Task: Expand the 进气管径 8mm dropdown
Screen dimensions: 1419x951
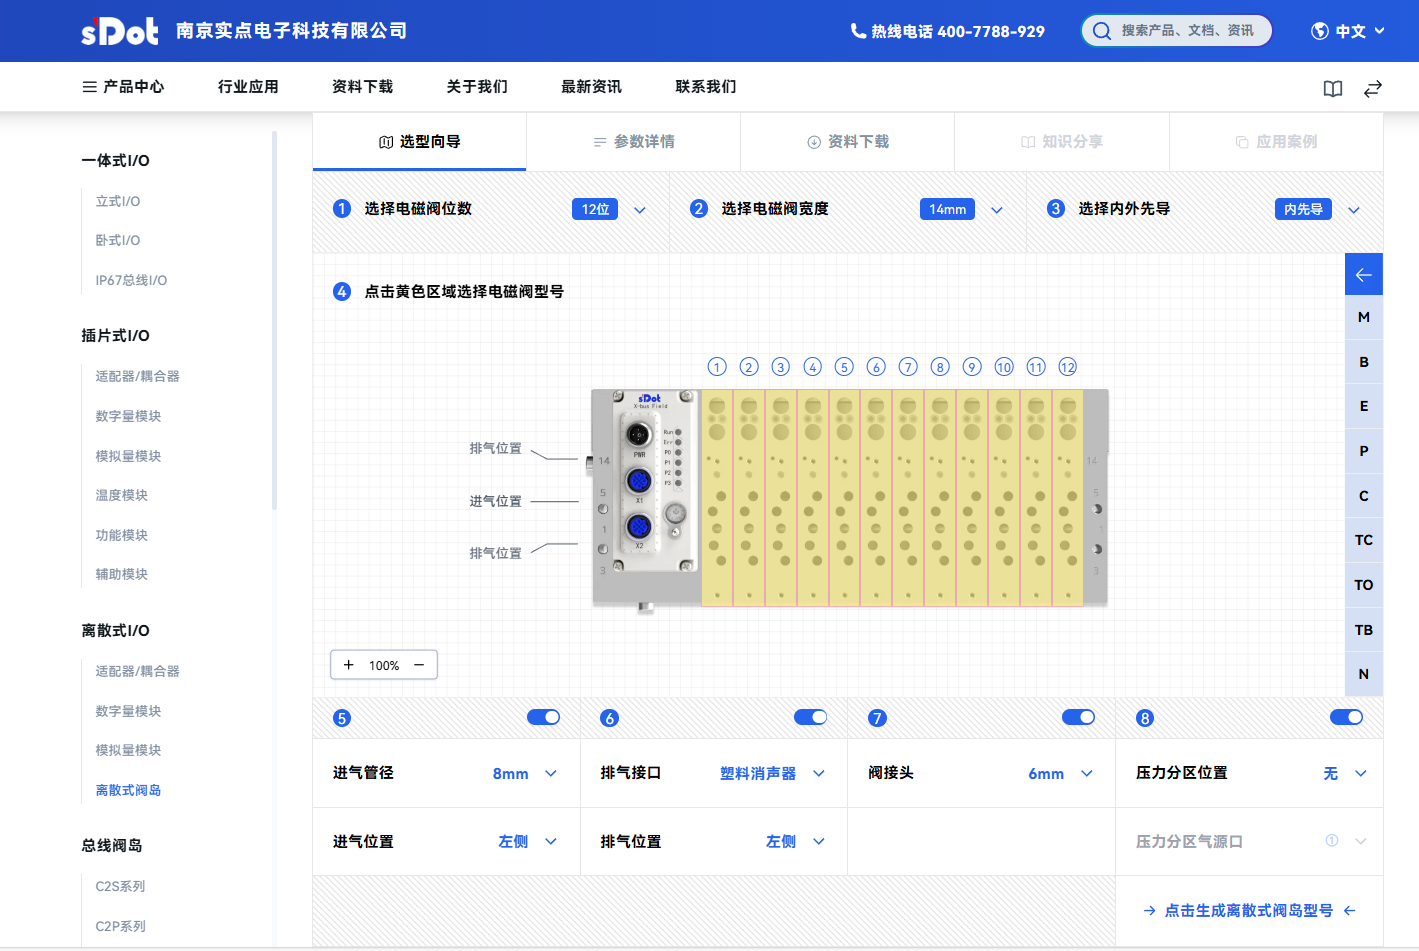Action: pyautogui.click(x=525, y=774)
